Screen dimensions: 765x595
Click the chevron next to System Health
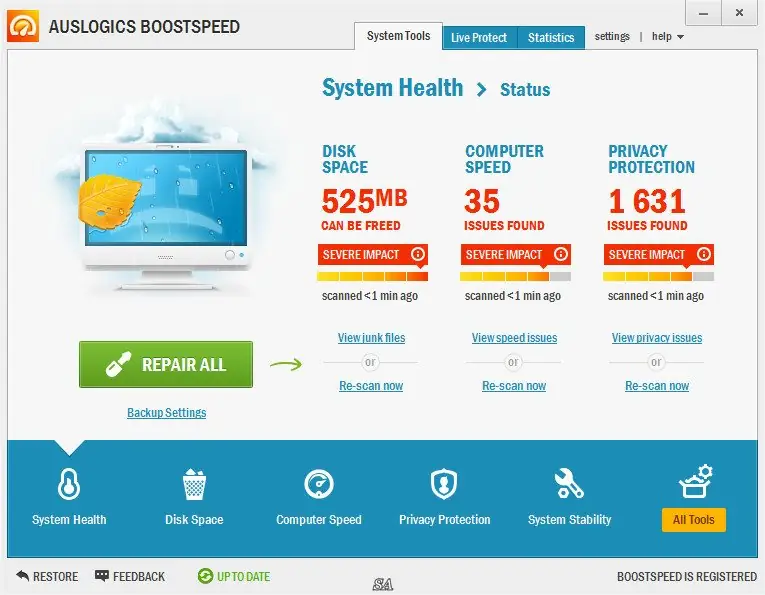pos(481,90)
